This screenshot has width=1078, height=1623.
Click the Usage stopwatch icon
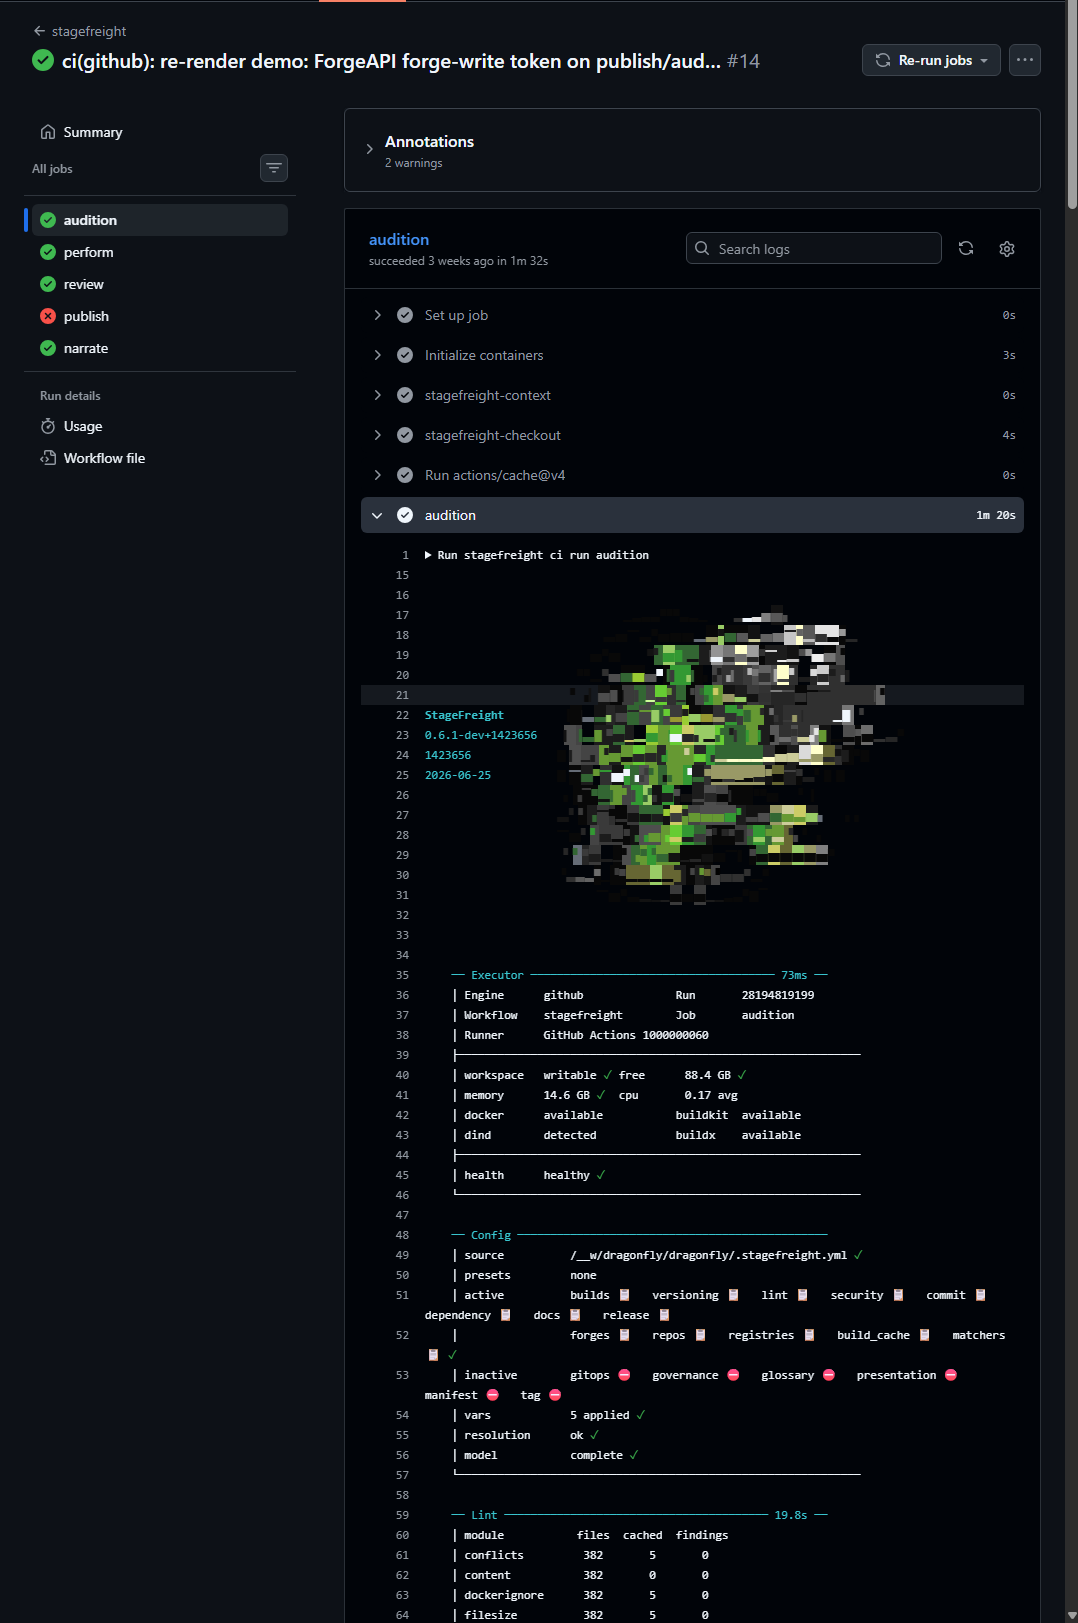pos(48,426)
